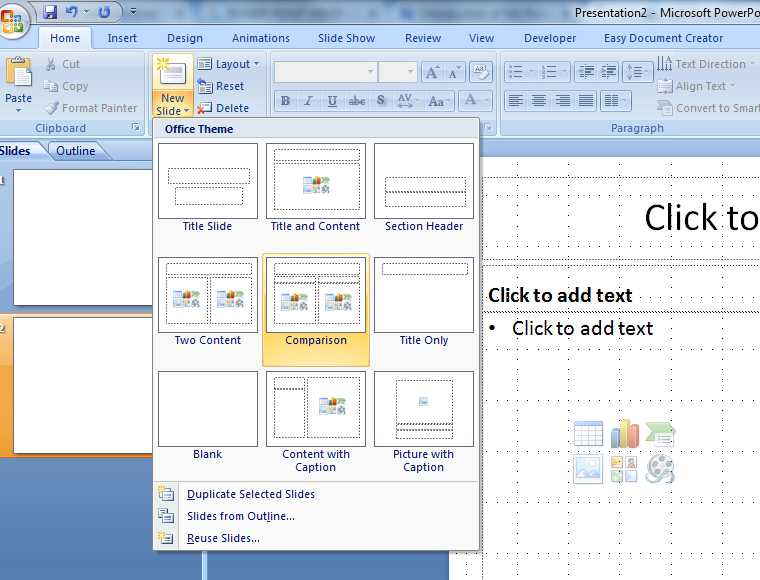This screenshot has height=580, width=760.
Task: Choose the Title Slide layout
Action: (207, 188)
